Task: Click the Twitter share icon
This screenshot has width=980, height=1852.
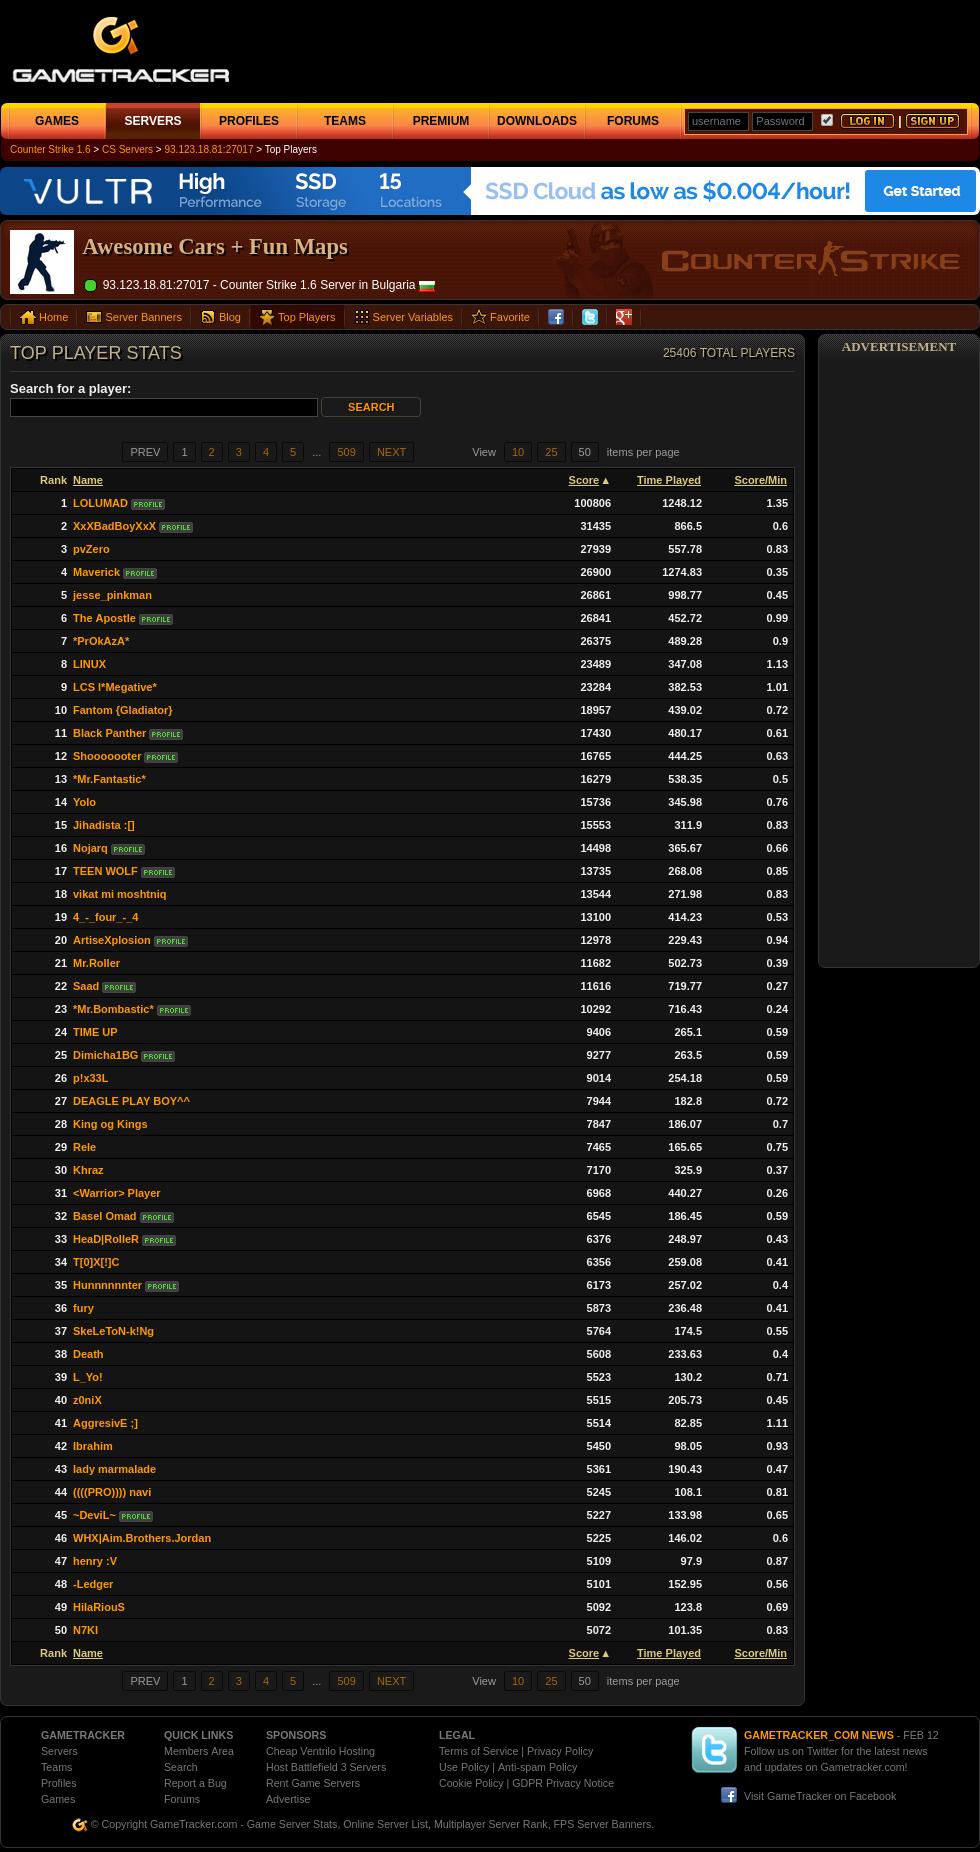Action: coord(590,317)
